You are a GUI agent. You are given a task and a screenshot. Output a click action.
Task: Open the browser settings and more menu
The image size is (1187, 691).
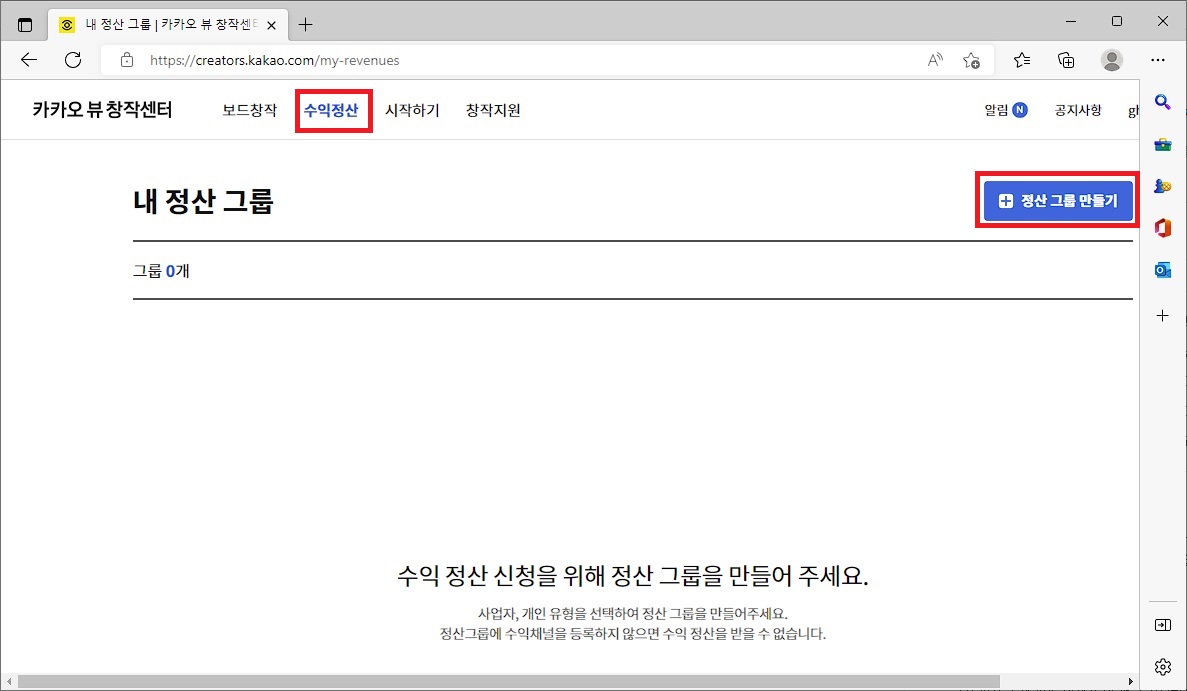coord(1157,60)
